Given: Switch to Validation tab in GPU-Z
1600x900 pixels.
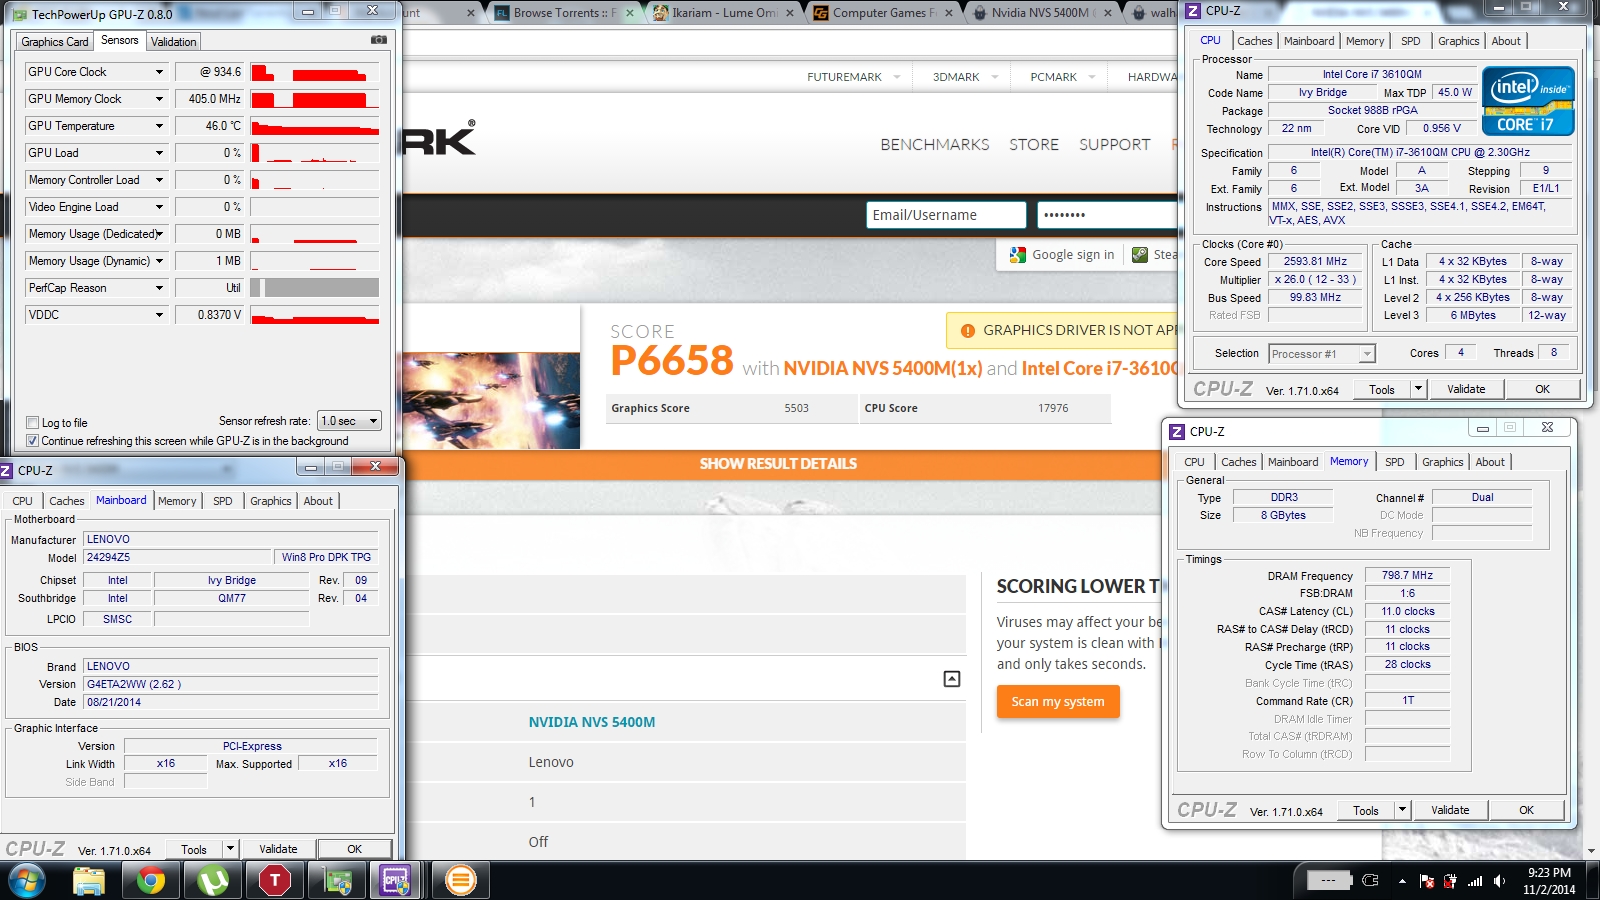Looking at the screenshot, I should click(x=174, y=42).
